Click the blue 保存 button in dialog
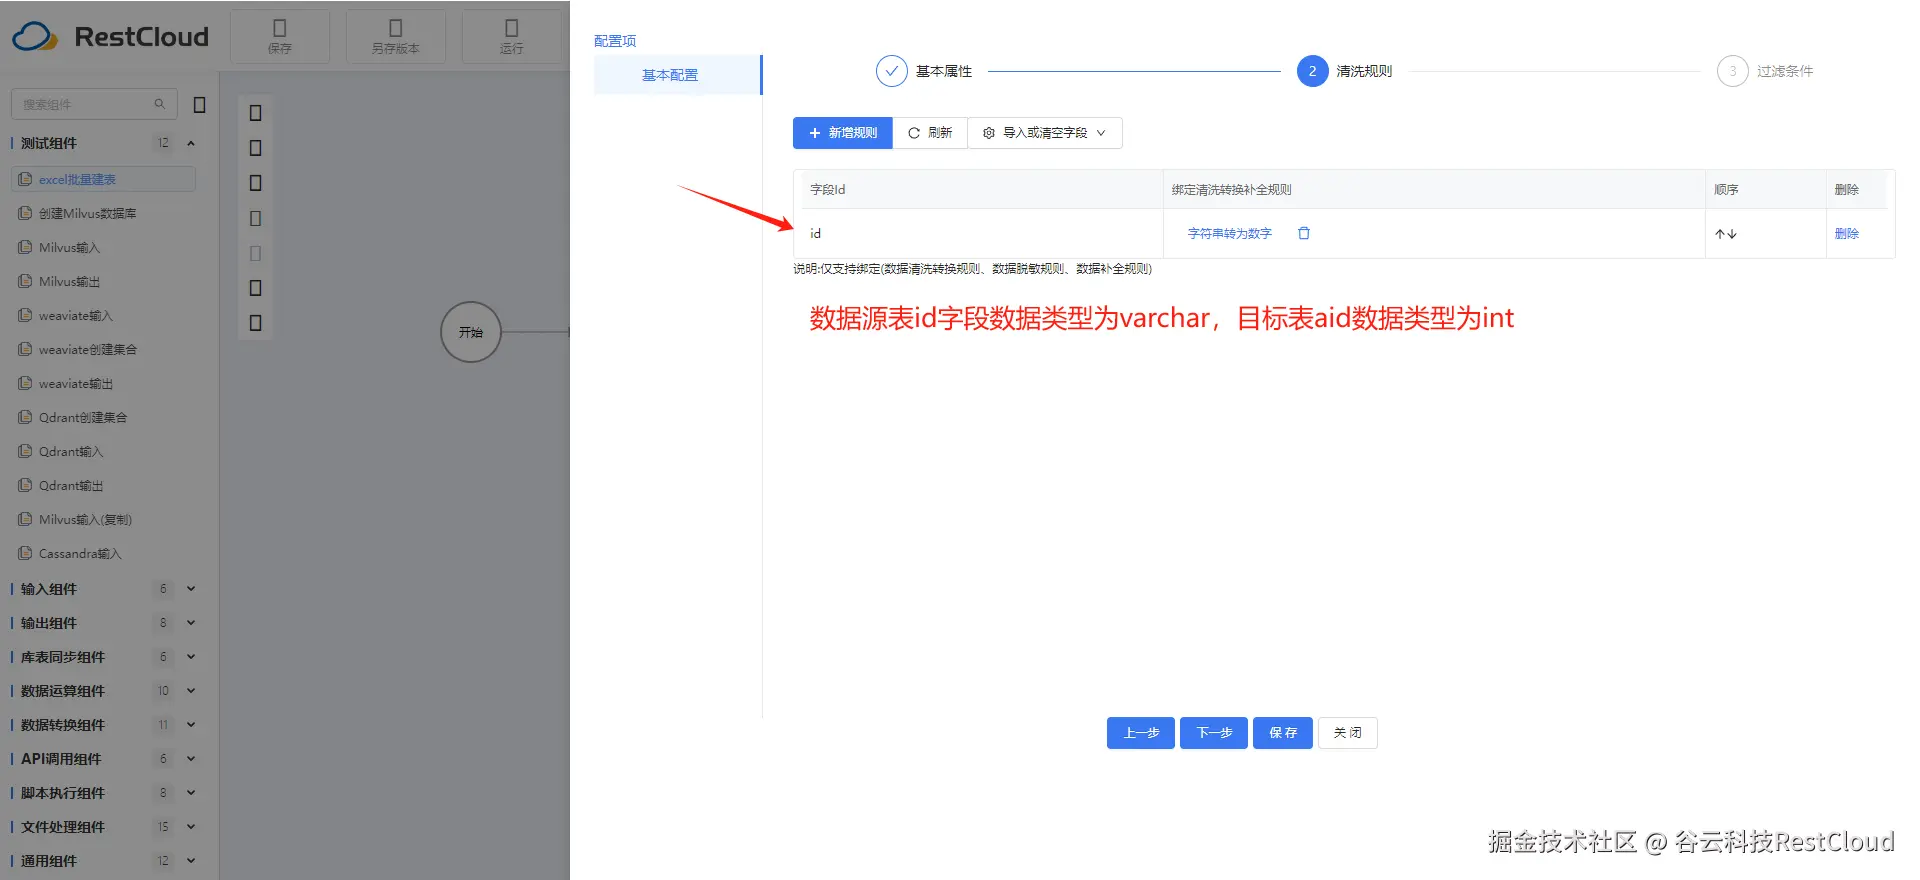The image size is (1920, 880). pyautogui.click(x=1283, y=733)
